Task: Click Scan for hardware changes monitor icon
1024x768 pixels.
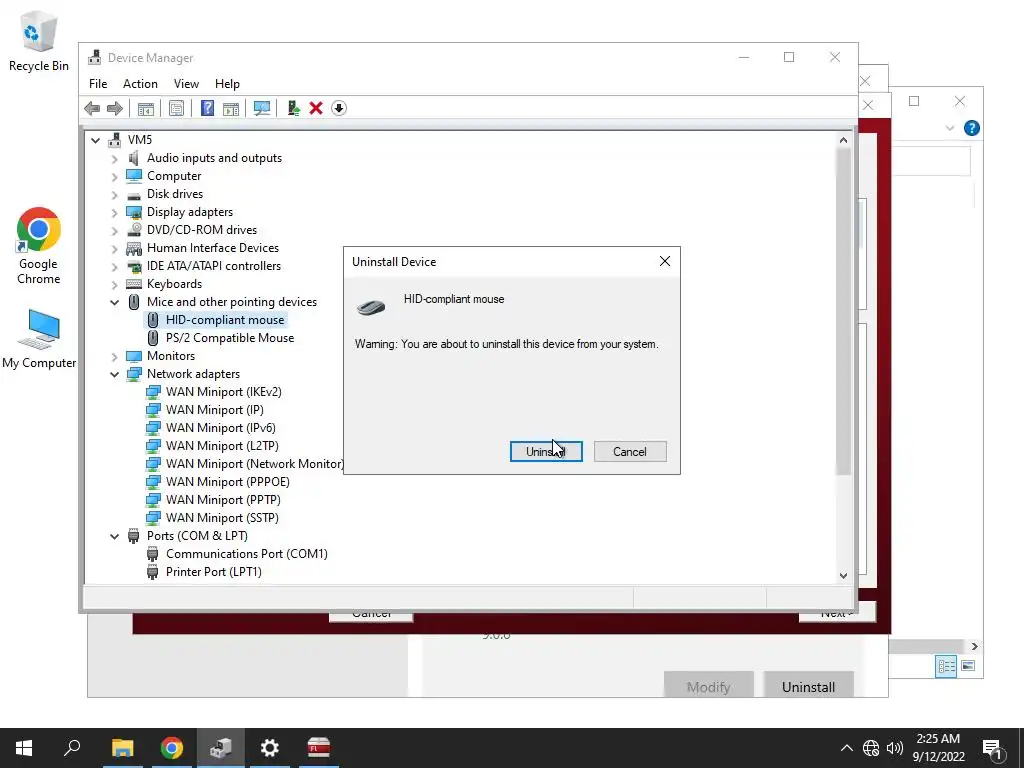Action: coord(262,108)
